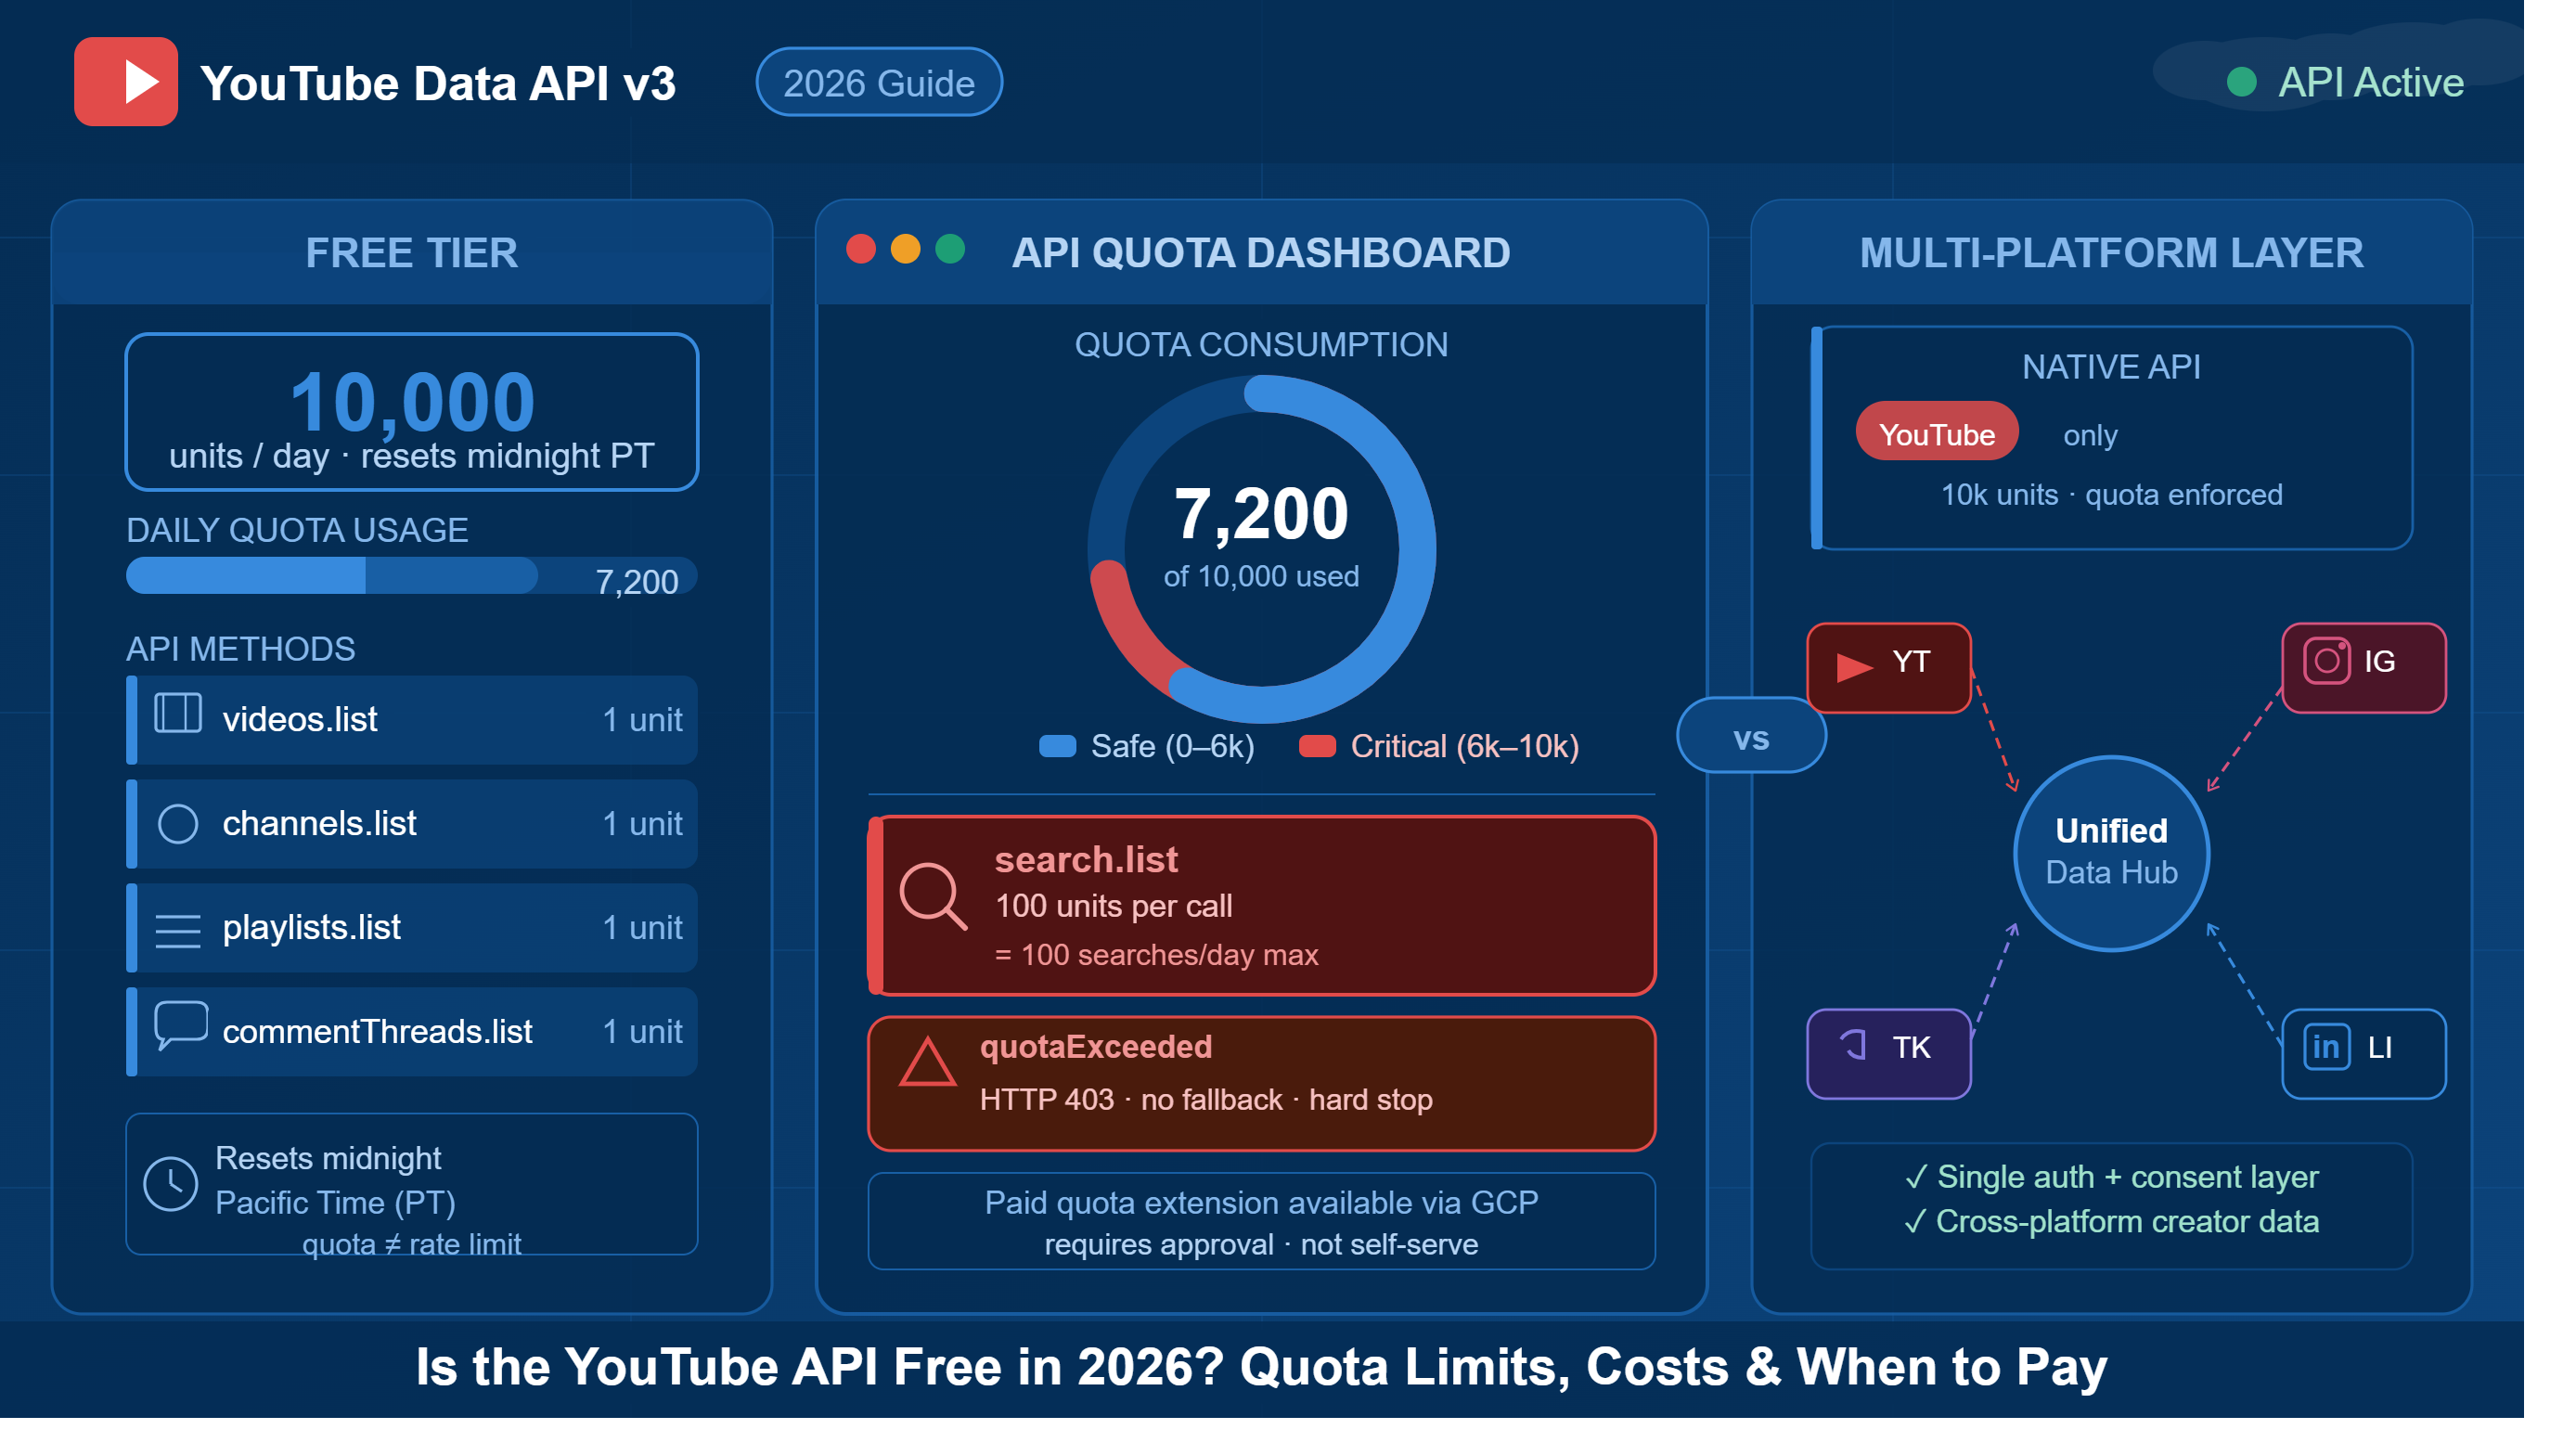Click 'Resets midnight Pacific Time (PT)' text

336,1180
